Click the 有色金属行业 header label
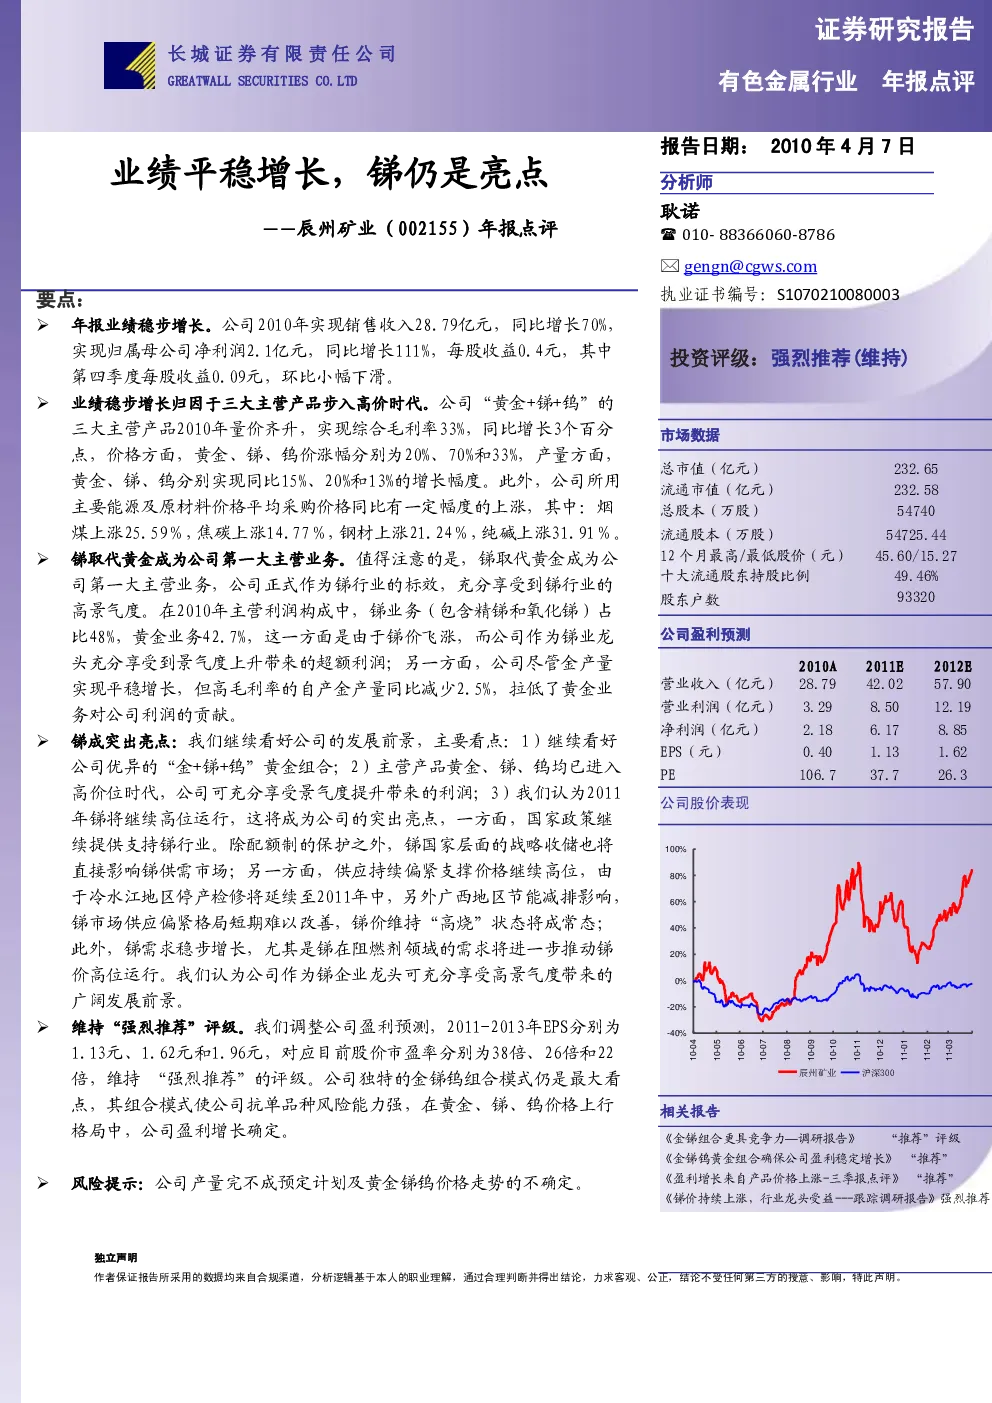 [788, 82]
